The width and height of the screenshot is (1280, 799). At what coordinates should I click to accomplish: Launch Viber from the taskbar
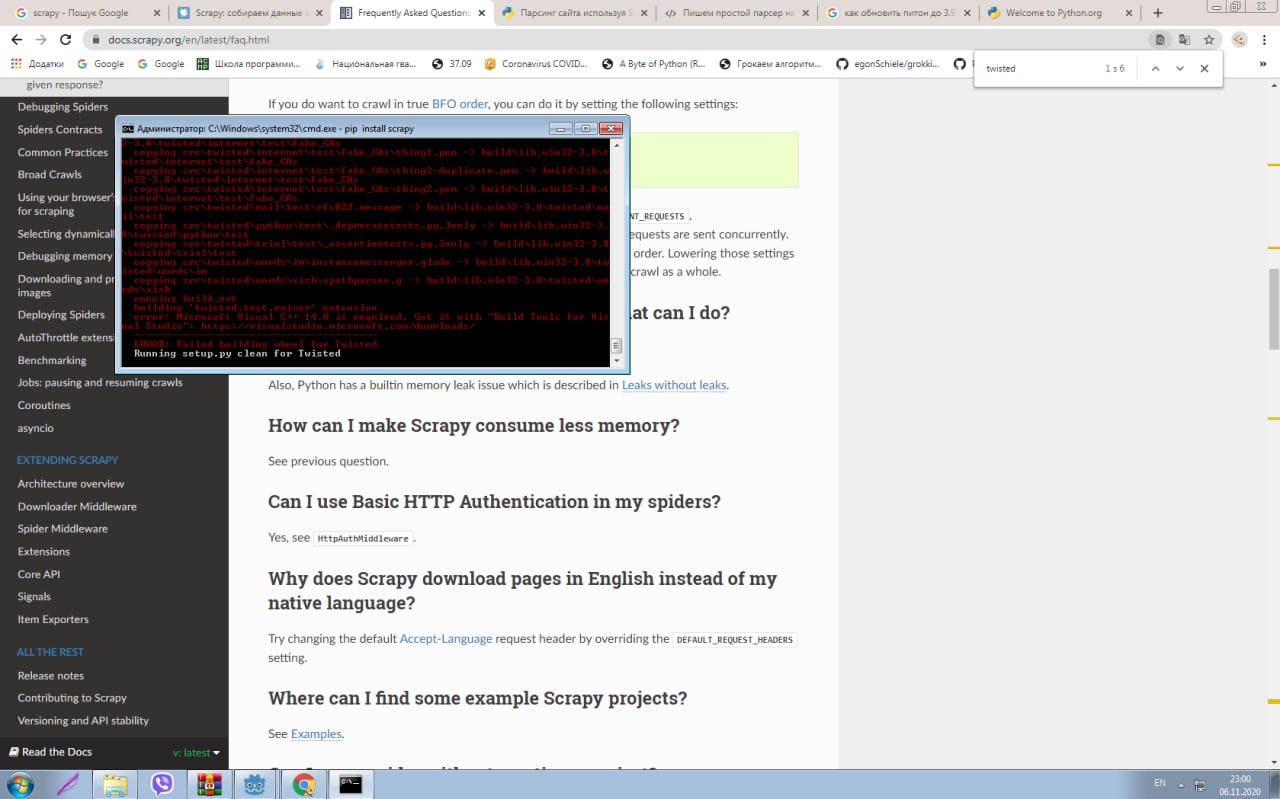162,784
